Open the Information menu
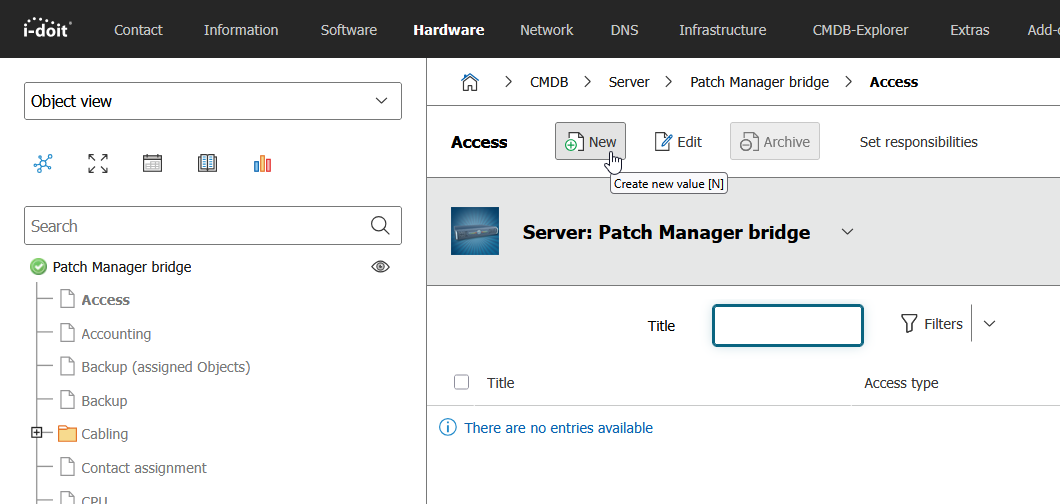 [241, 30]
